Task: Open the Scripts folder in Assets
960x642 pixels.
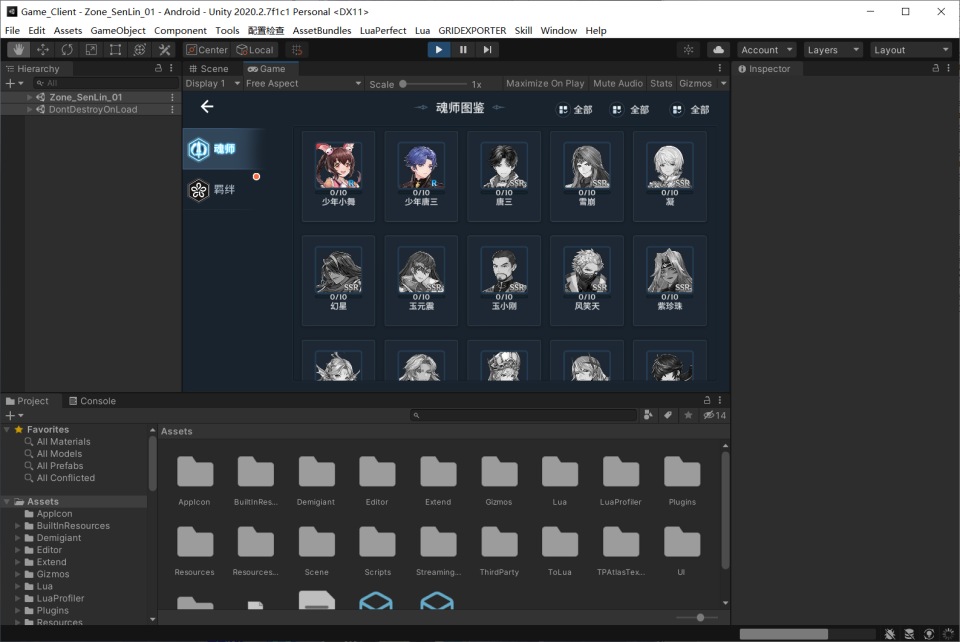Action: click(x=377, y=547)
